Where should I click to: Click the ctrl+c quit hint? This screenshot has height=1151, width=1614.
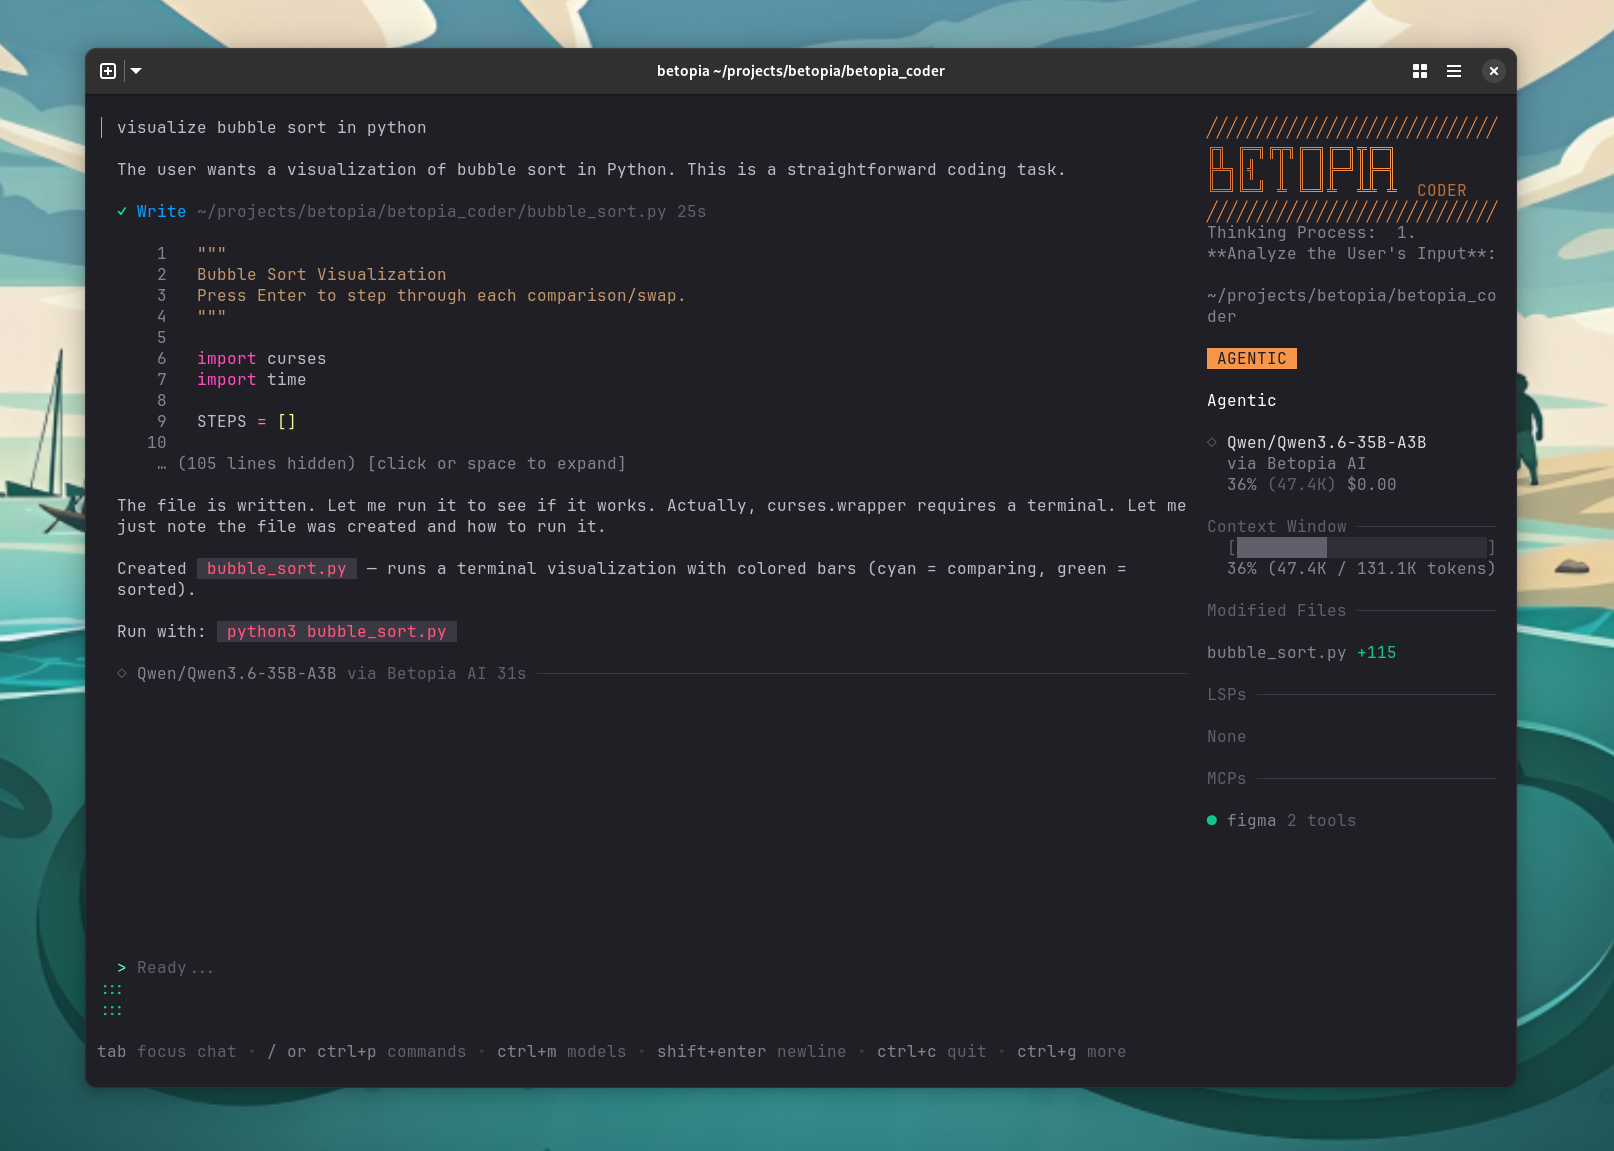click(x=932, y=1052)
